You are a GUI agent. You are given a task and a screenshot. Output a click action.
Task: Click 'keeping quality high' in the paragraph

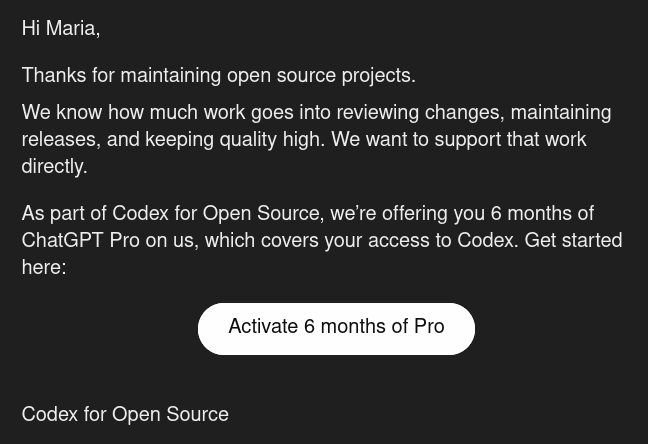232,140
